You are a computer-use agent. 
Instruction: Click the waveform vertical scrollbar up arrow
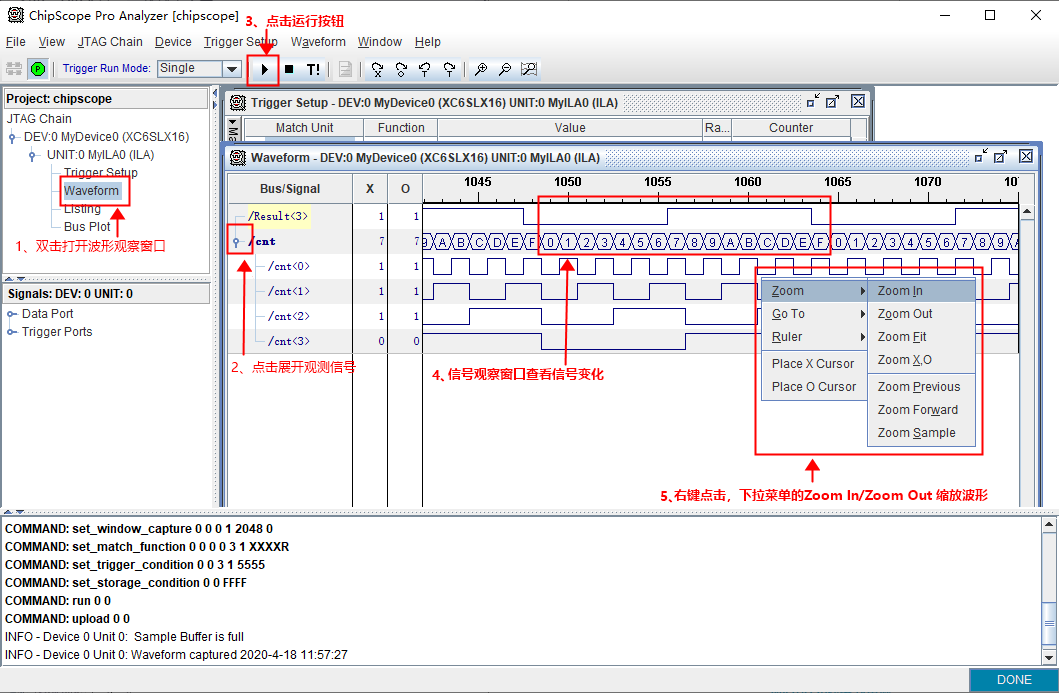1026,212
